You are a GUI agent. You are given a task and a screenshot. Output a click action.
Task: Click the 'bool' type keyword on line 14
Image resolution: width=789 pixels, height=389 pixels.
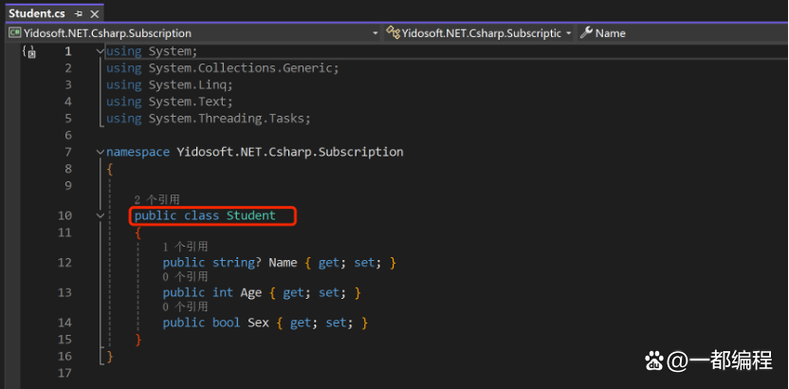pyautogui.click(x=226, y=323)
